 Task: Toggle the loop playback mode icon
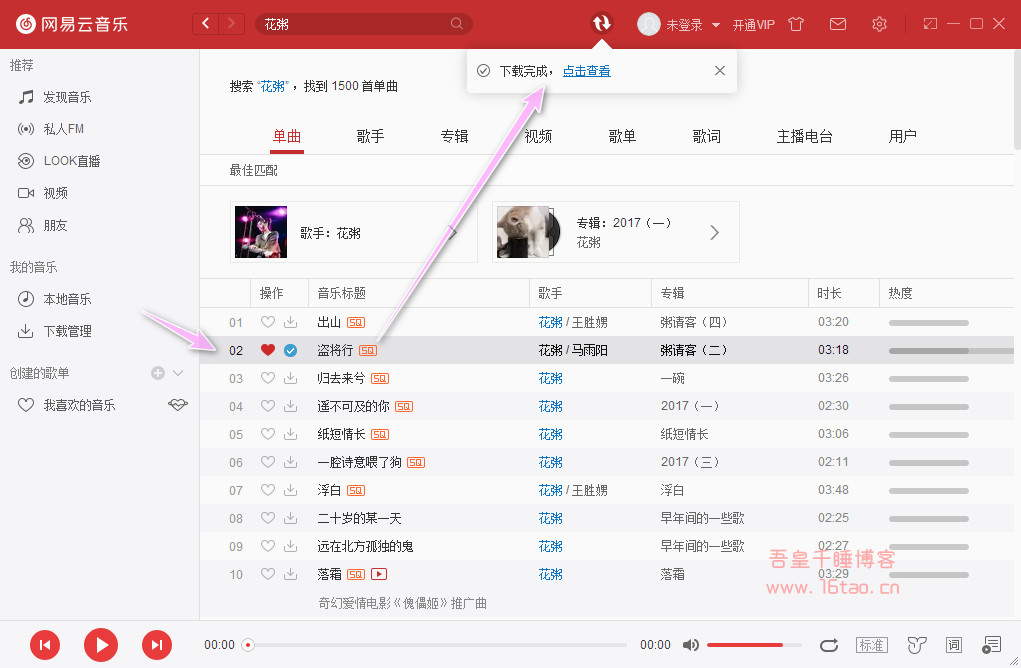(x=828, y=645)
